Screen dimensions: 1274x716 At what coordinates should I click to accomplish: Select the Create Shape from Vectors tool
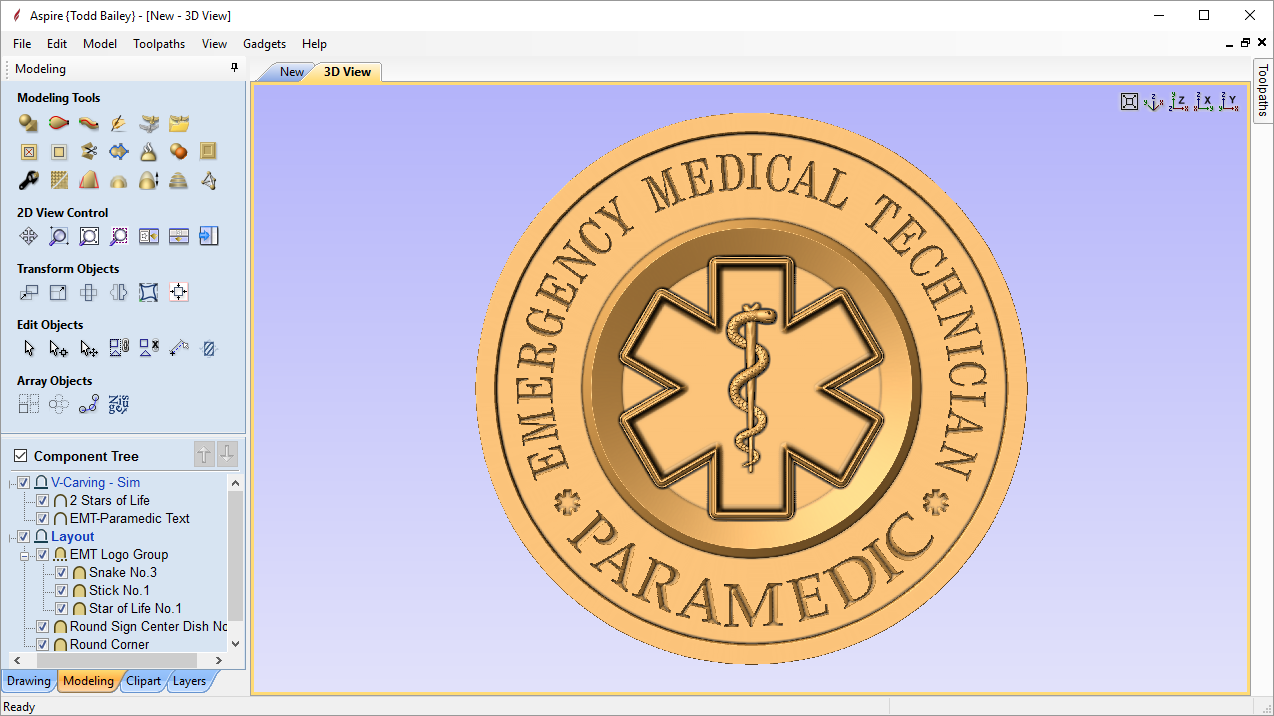(x=29, y=123)
